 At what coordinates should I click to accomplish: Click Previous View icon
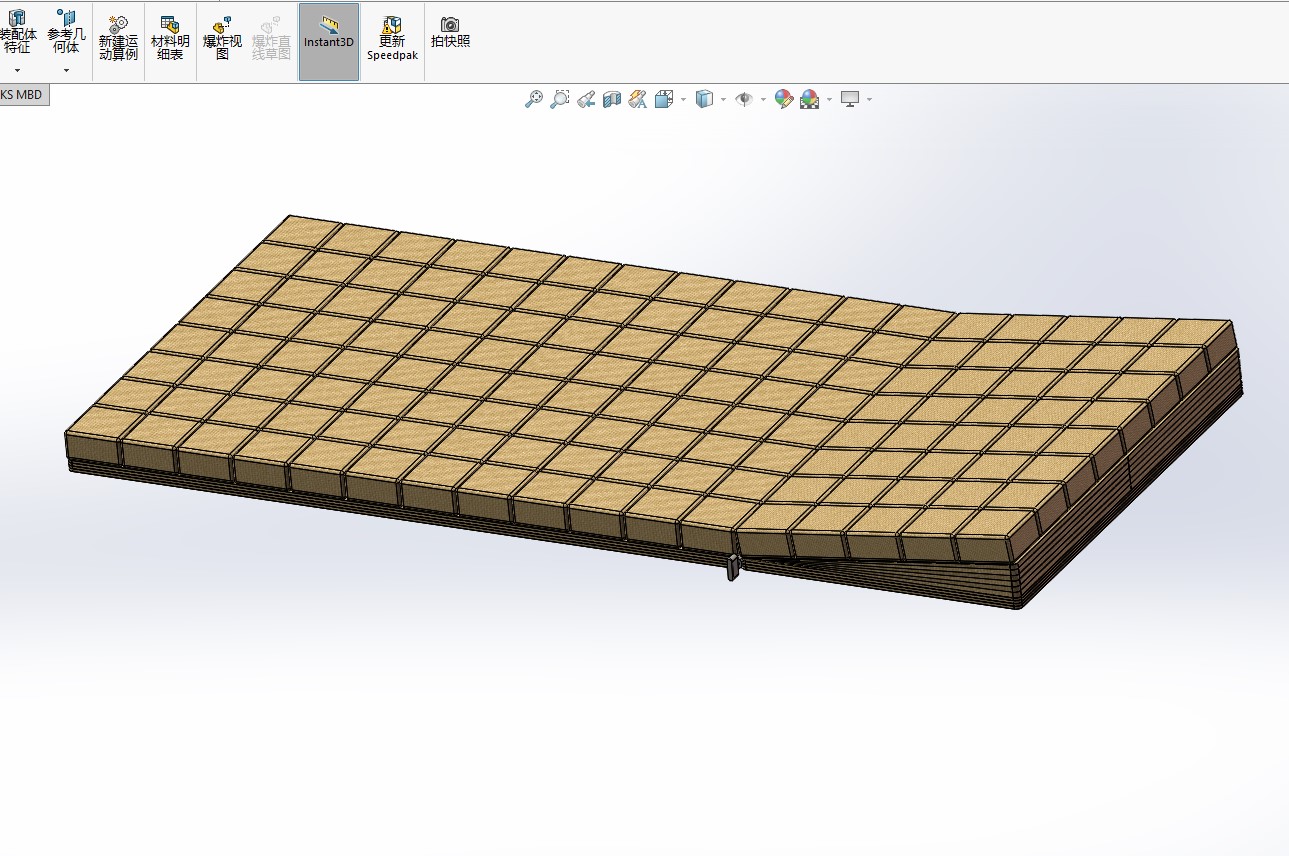click(x=586, y=99)
